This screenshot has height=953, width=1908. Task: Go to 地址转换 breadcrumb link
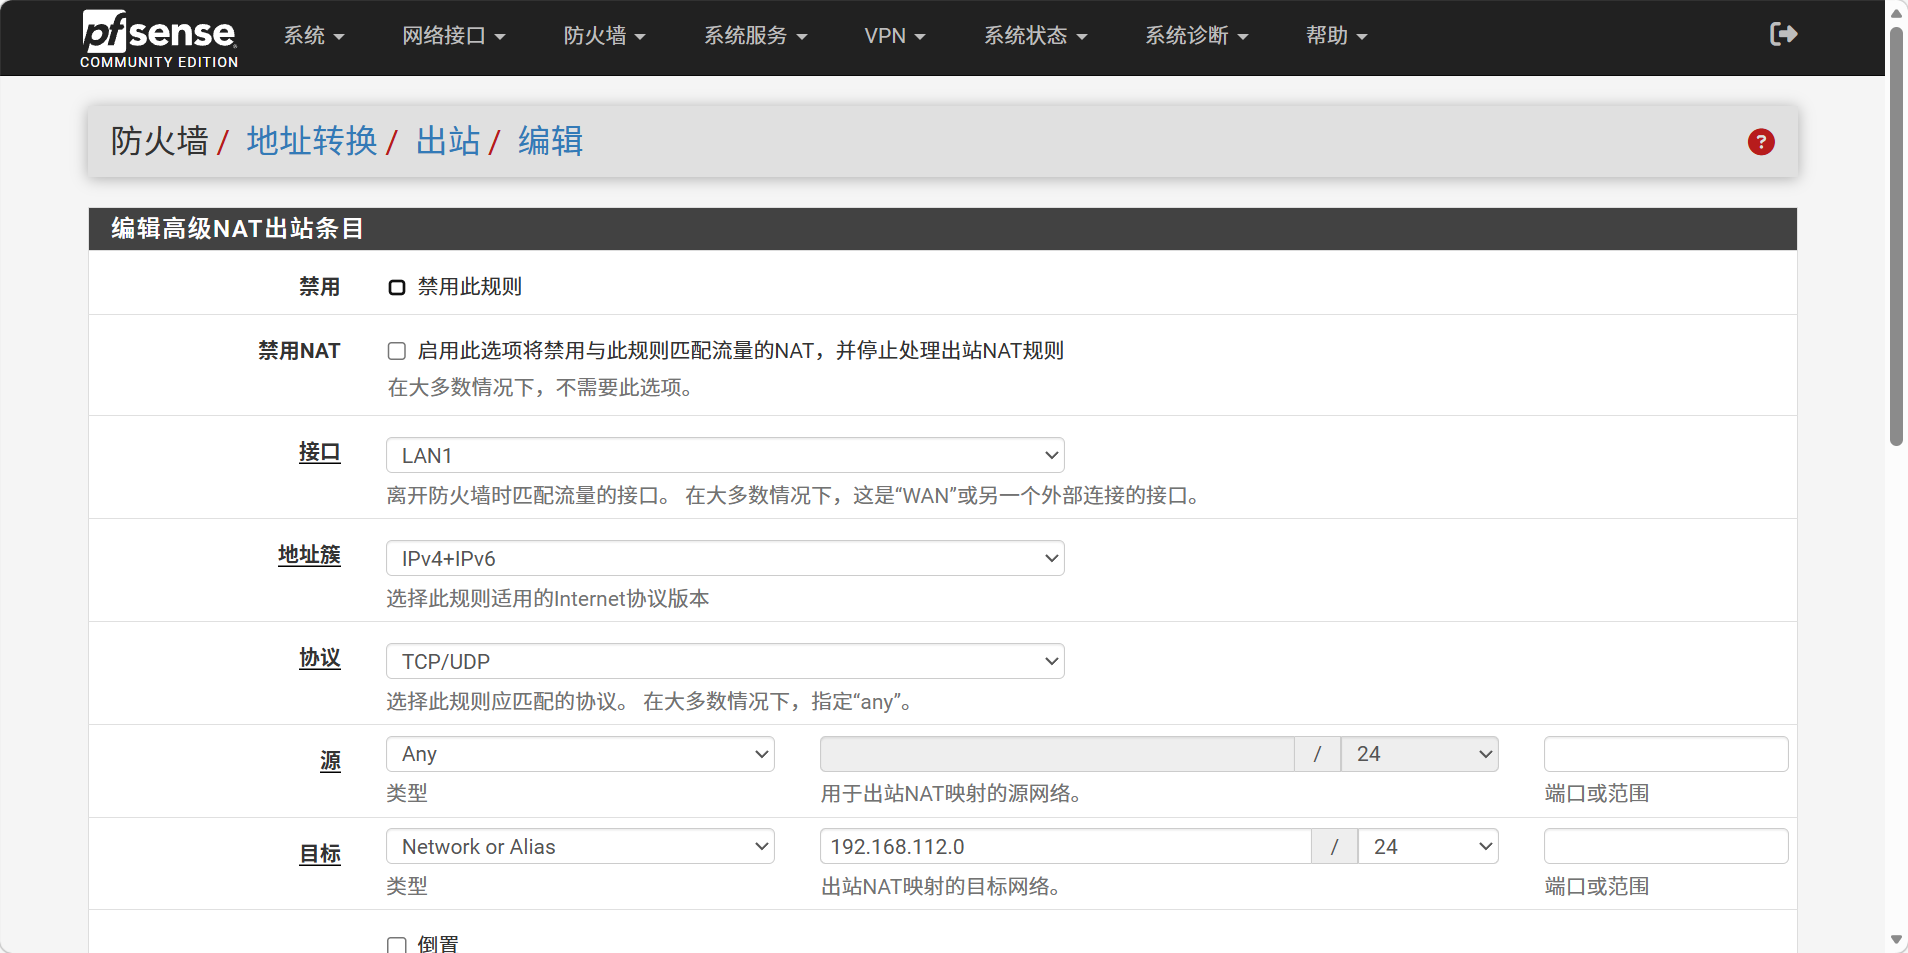click(312, 142)
